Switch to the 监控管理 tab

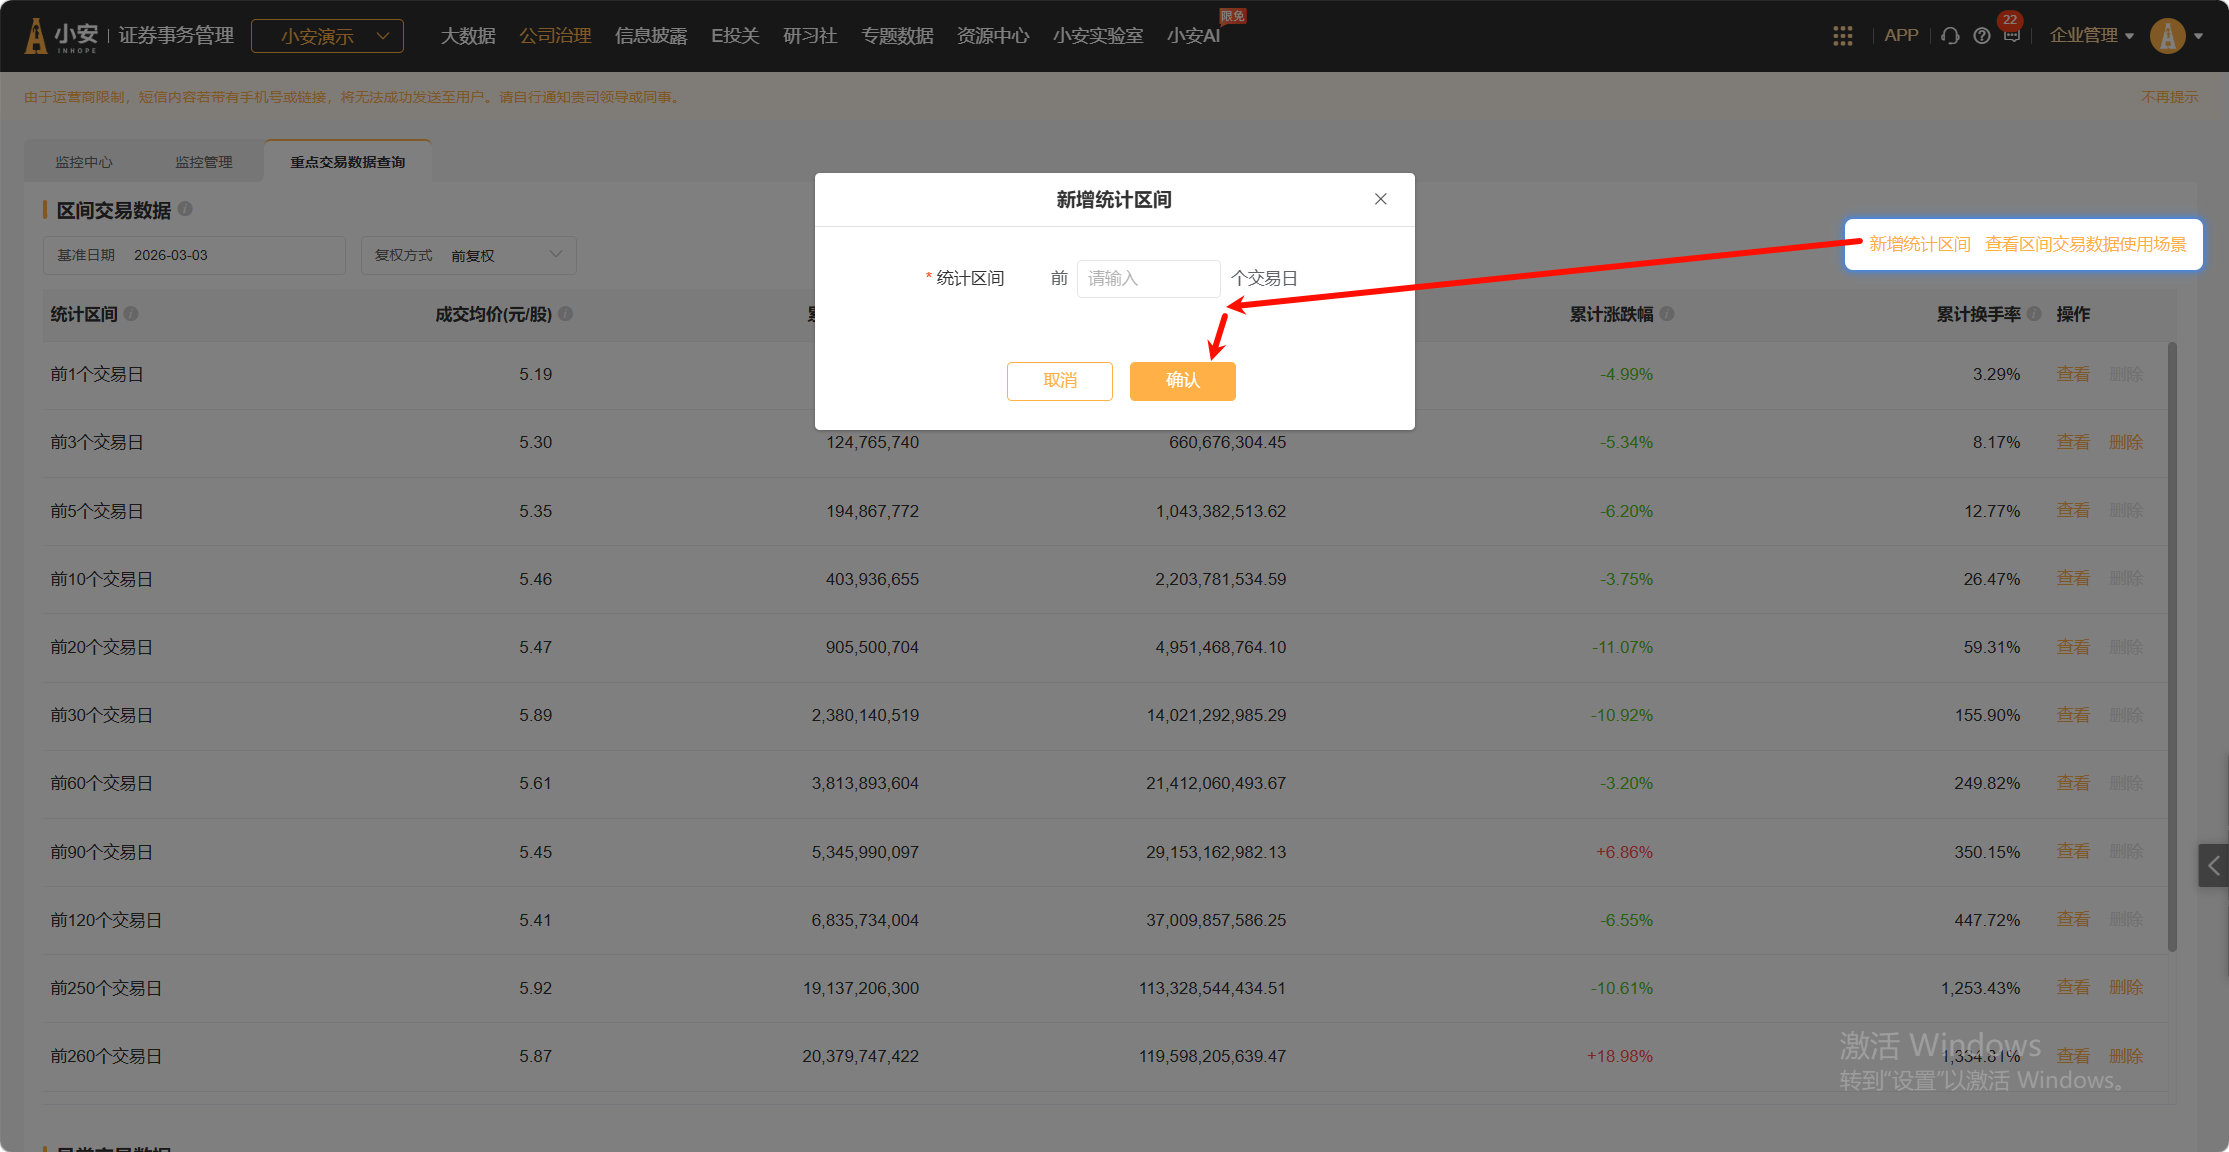pyautogui.click(x=204, y=162)
